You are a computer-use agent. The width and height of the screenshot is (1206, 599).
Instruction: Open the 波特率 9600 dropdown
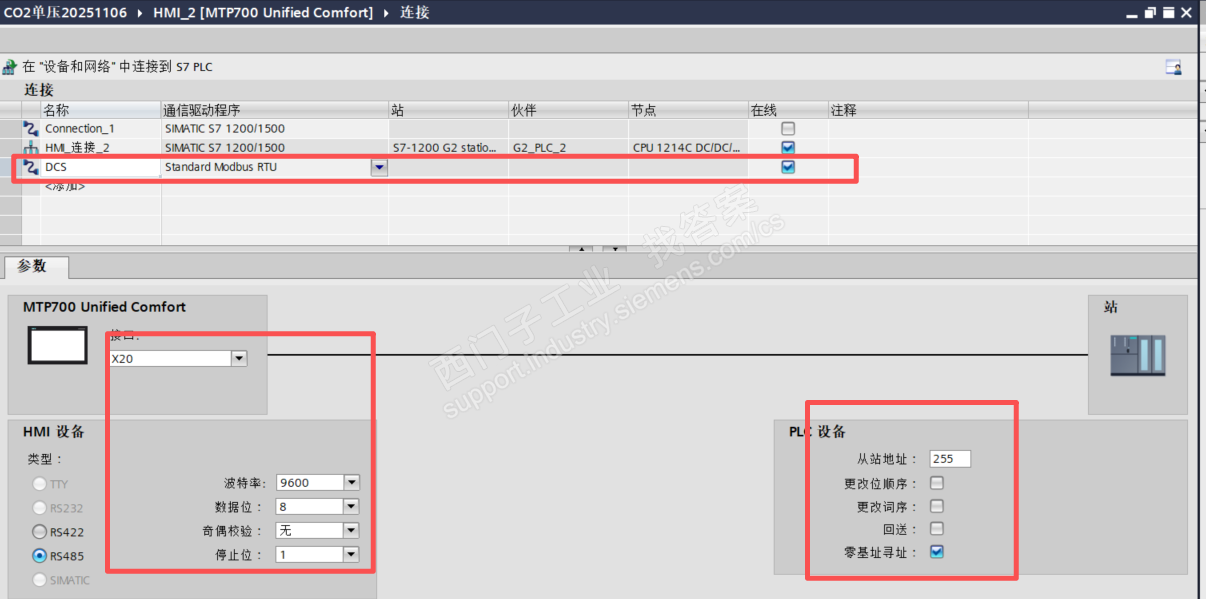(351, 482)
